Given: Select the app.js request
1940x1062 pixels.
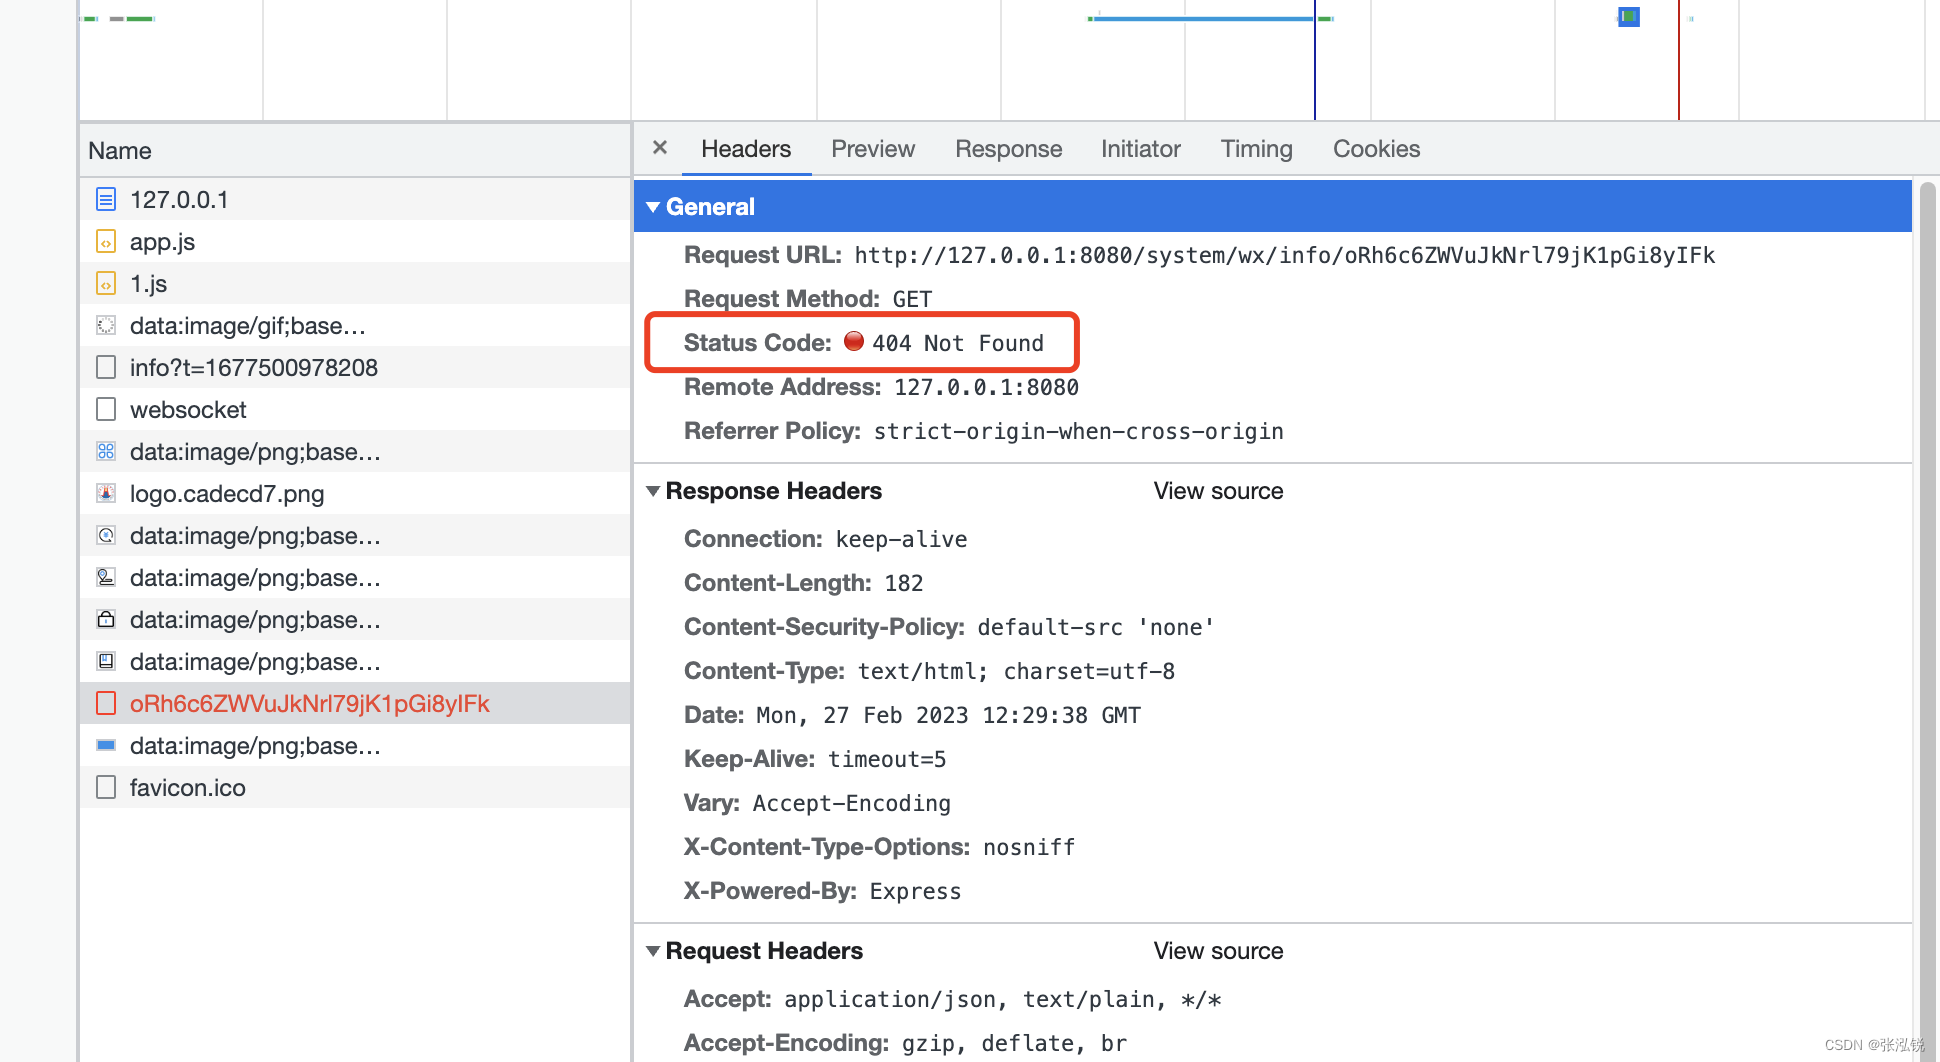Looking at the screenshot, I should point(355,241).
